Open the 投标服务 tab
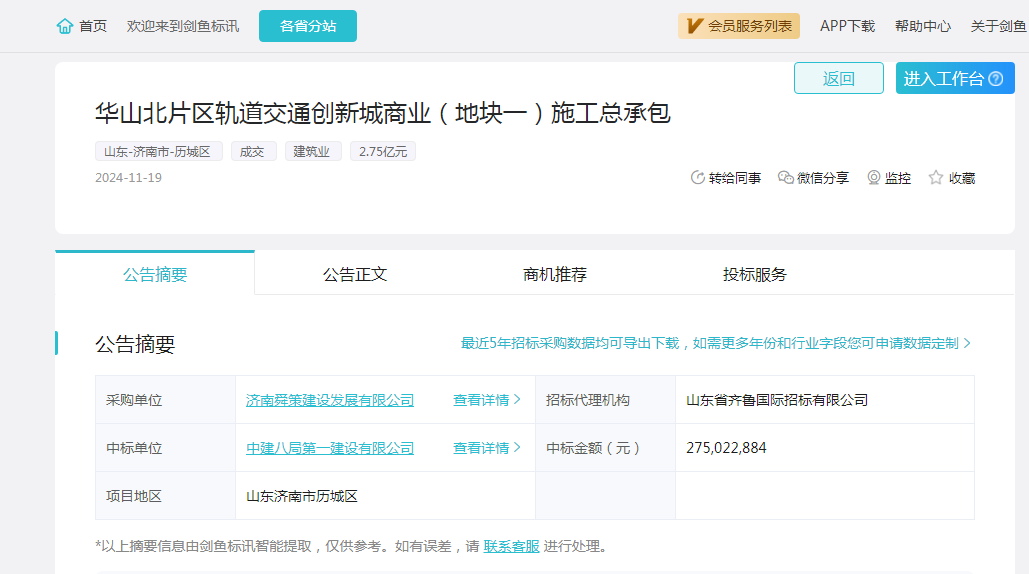Image resolution: width=1029 pixels, height=574 pixels. click(755, 274)
